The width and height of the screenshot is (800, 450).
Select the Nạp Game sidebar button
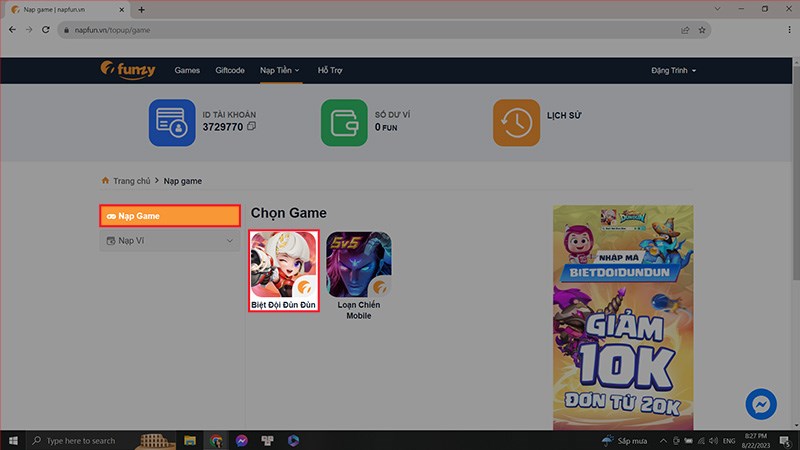tap(170, 216)
